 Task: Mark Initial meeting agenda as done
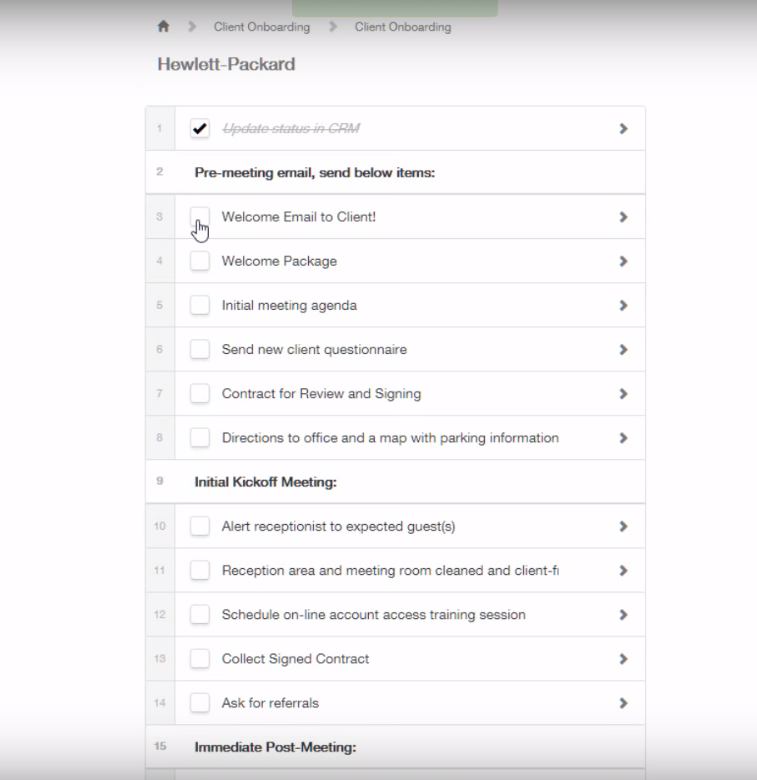(200, 305)
